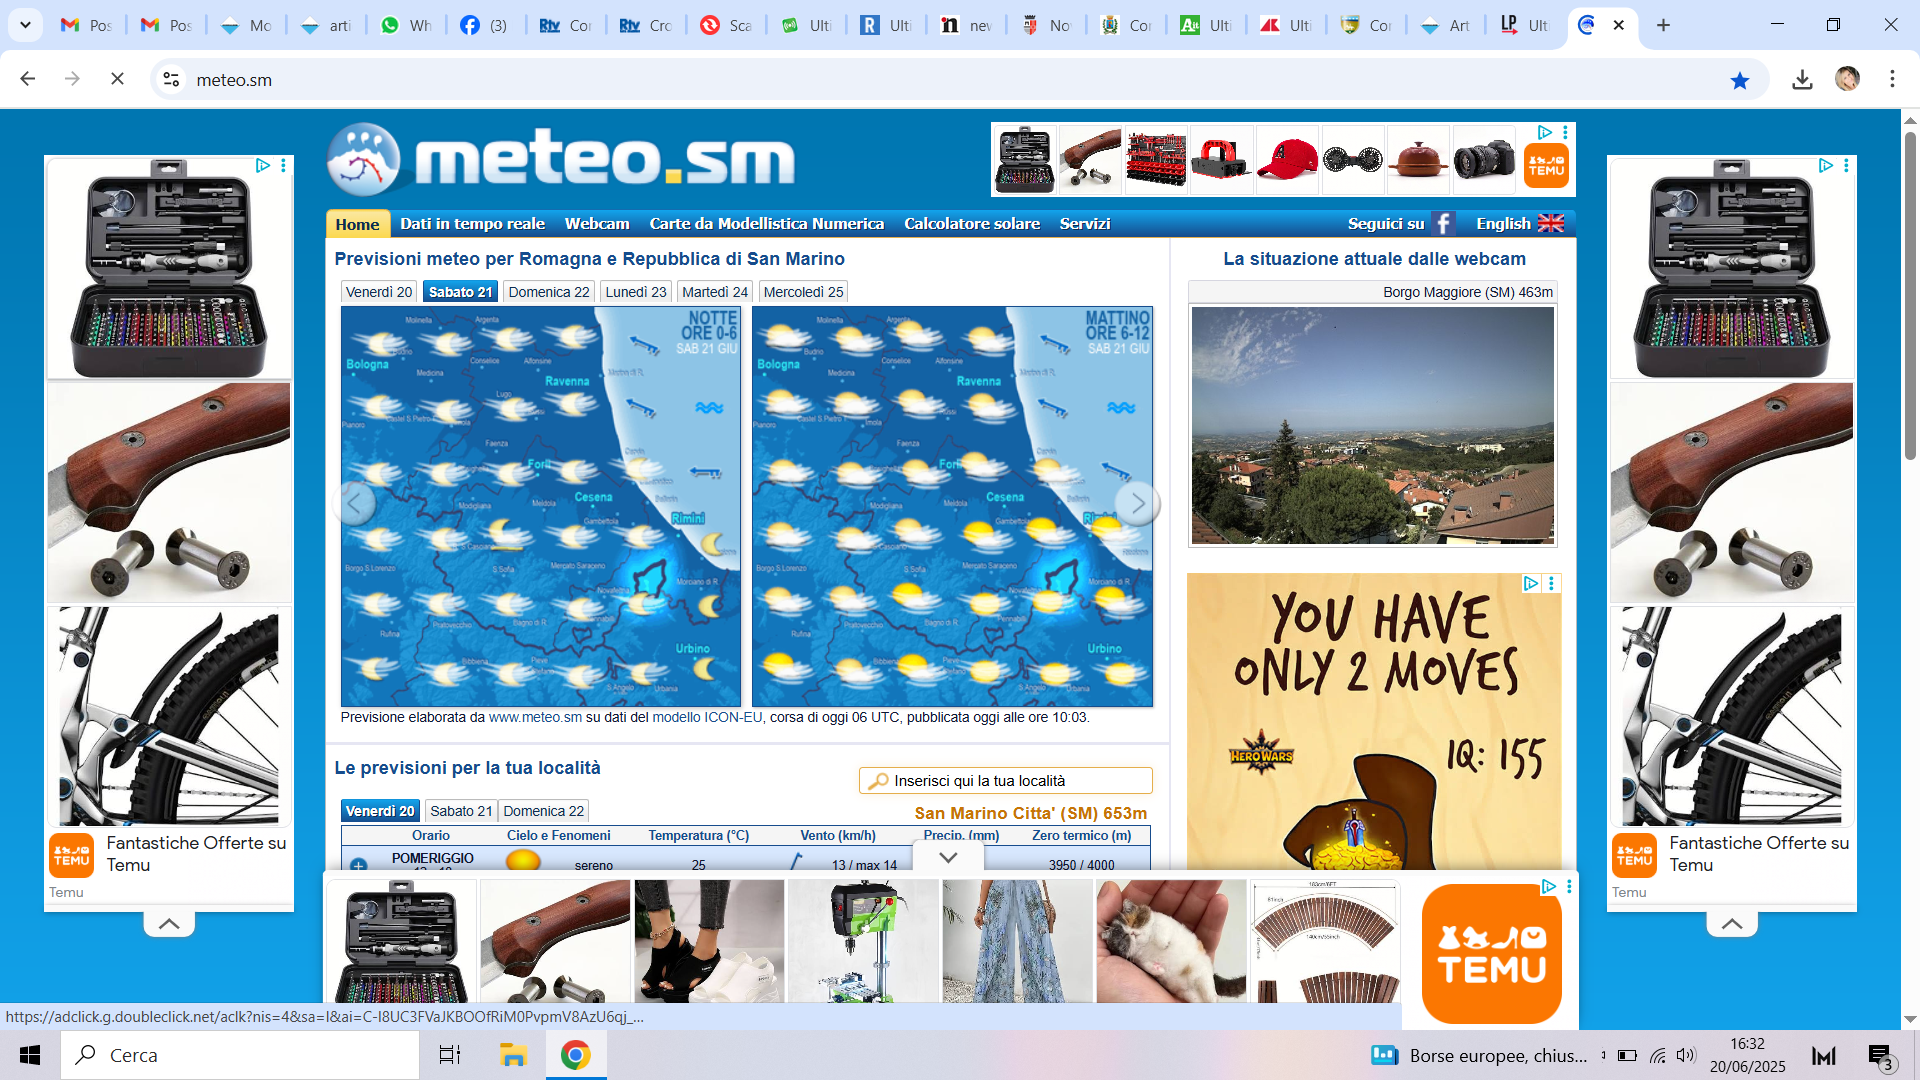
Task: Click the plus icon beside POMERIGGIO row
Action: click(x=359, y=864)
